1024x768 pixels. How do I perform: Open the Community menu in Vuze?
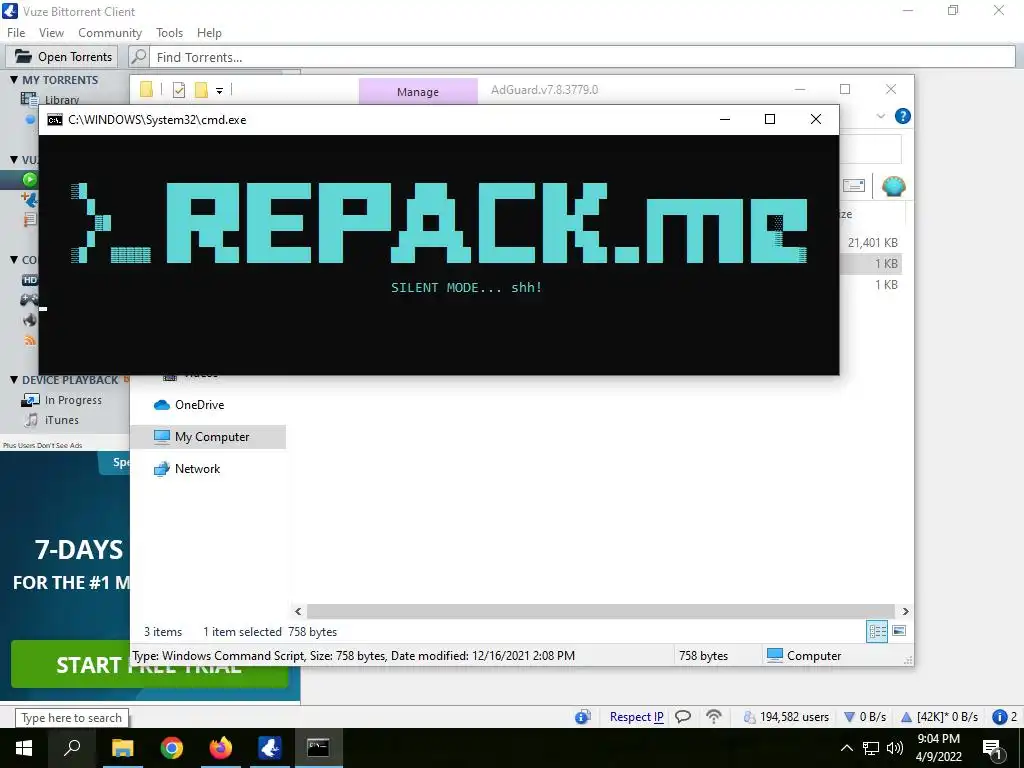coord(110,33)
